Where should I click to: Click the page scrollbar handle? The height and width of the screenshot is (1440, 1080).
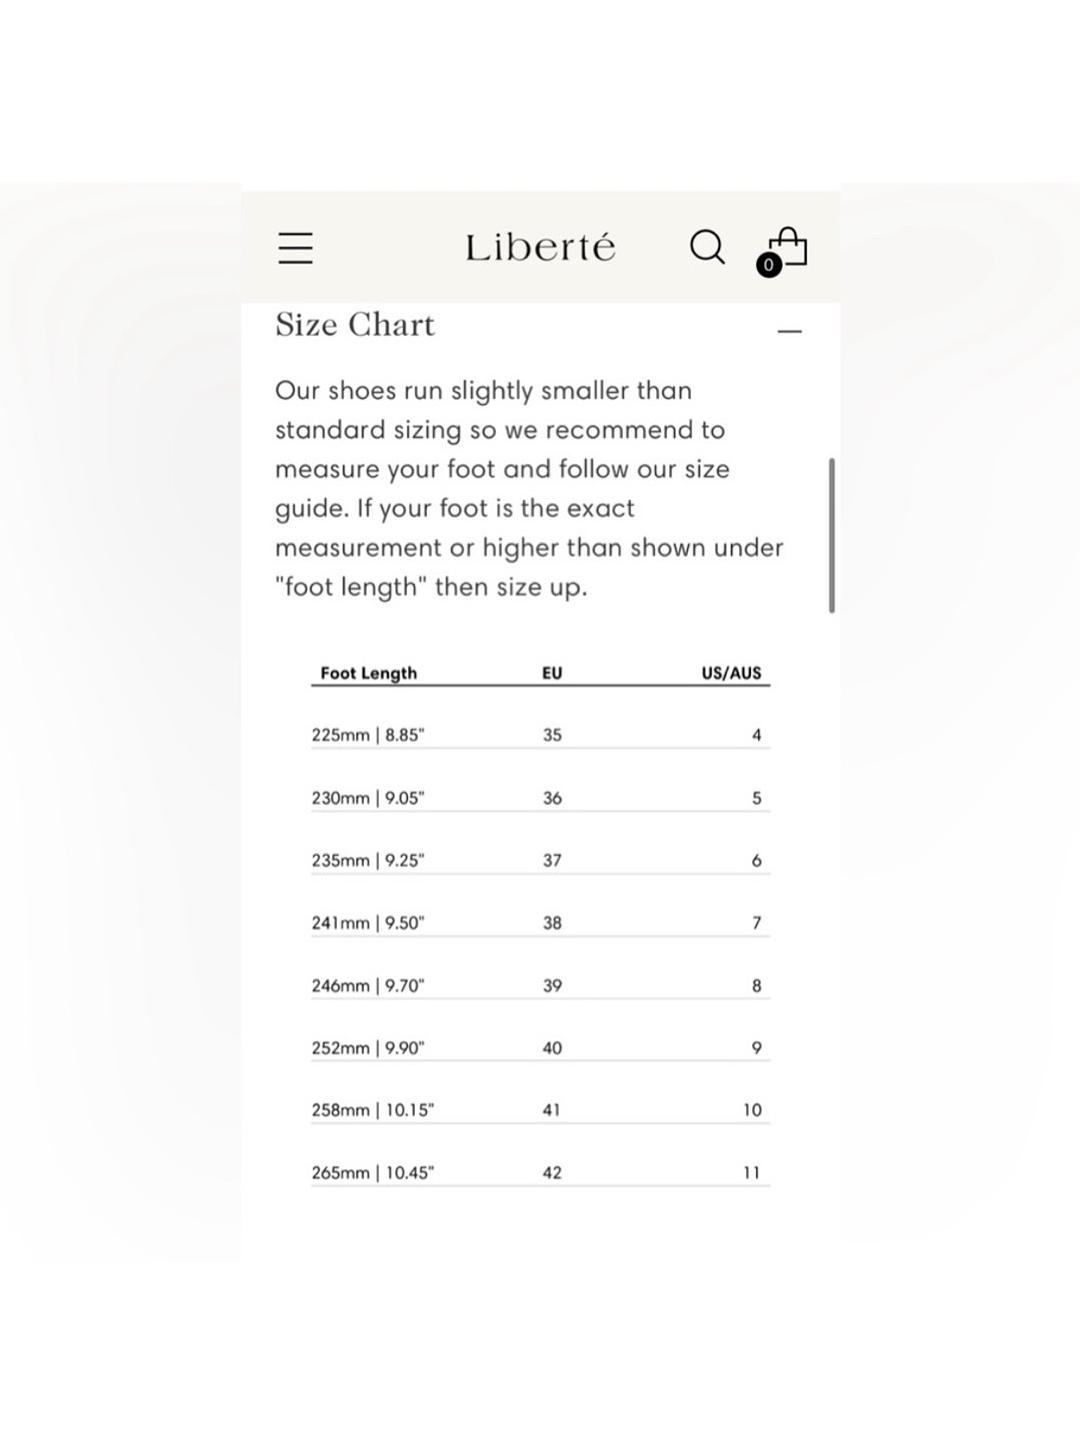point(832,535)
